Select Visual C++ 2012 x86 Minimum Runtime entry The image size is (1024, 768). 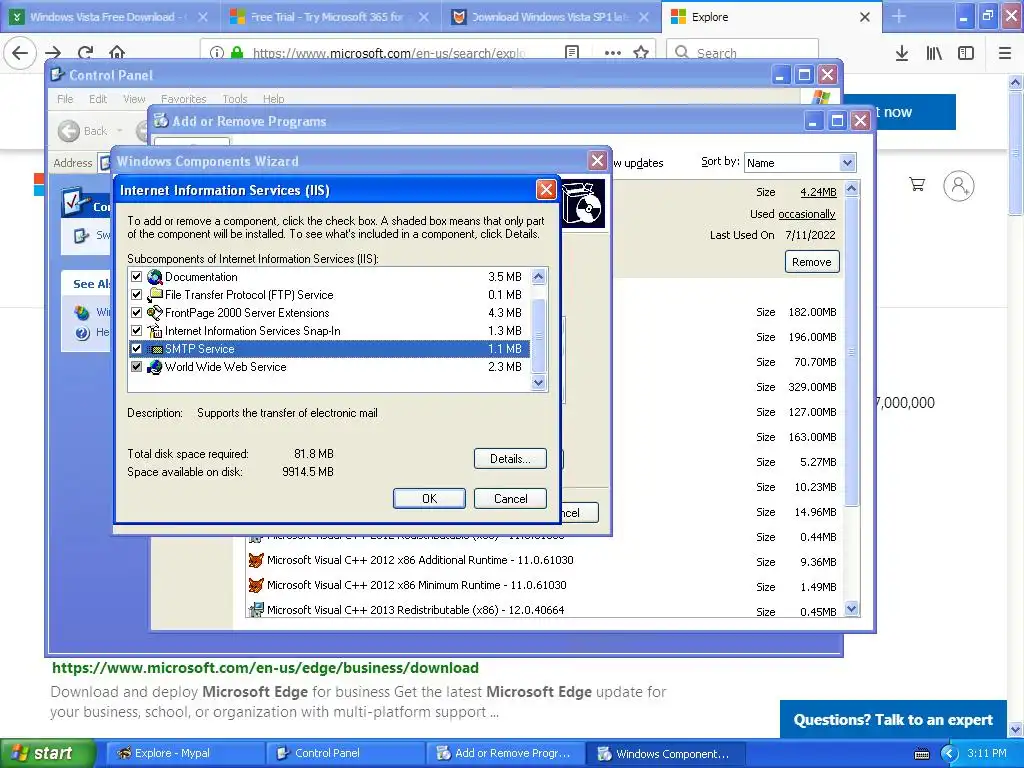417,585
